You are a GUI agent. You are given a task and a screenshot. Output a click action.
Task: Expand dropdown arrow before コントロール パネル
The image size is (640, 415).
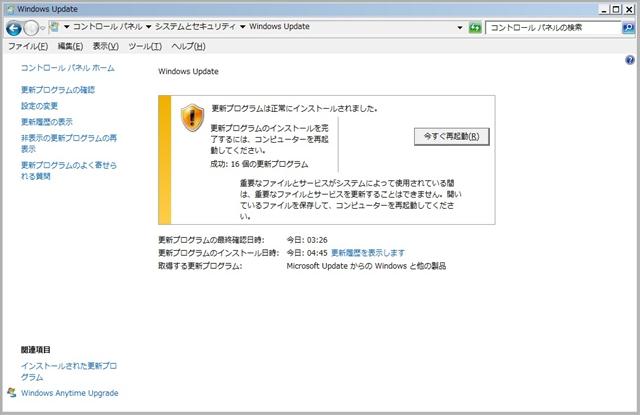(x=67, y=27)
